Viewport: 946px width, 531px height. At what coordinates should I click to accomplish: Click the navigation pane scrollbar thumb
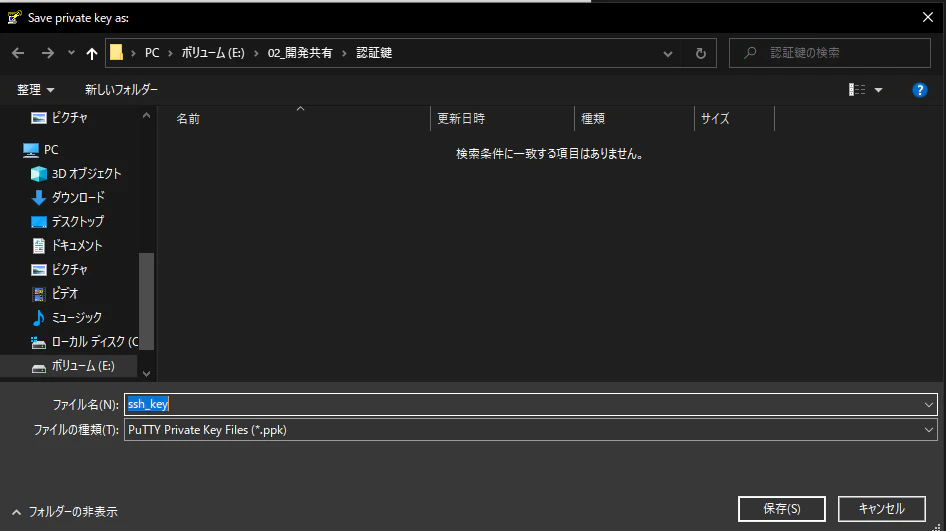coord(146,301)
